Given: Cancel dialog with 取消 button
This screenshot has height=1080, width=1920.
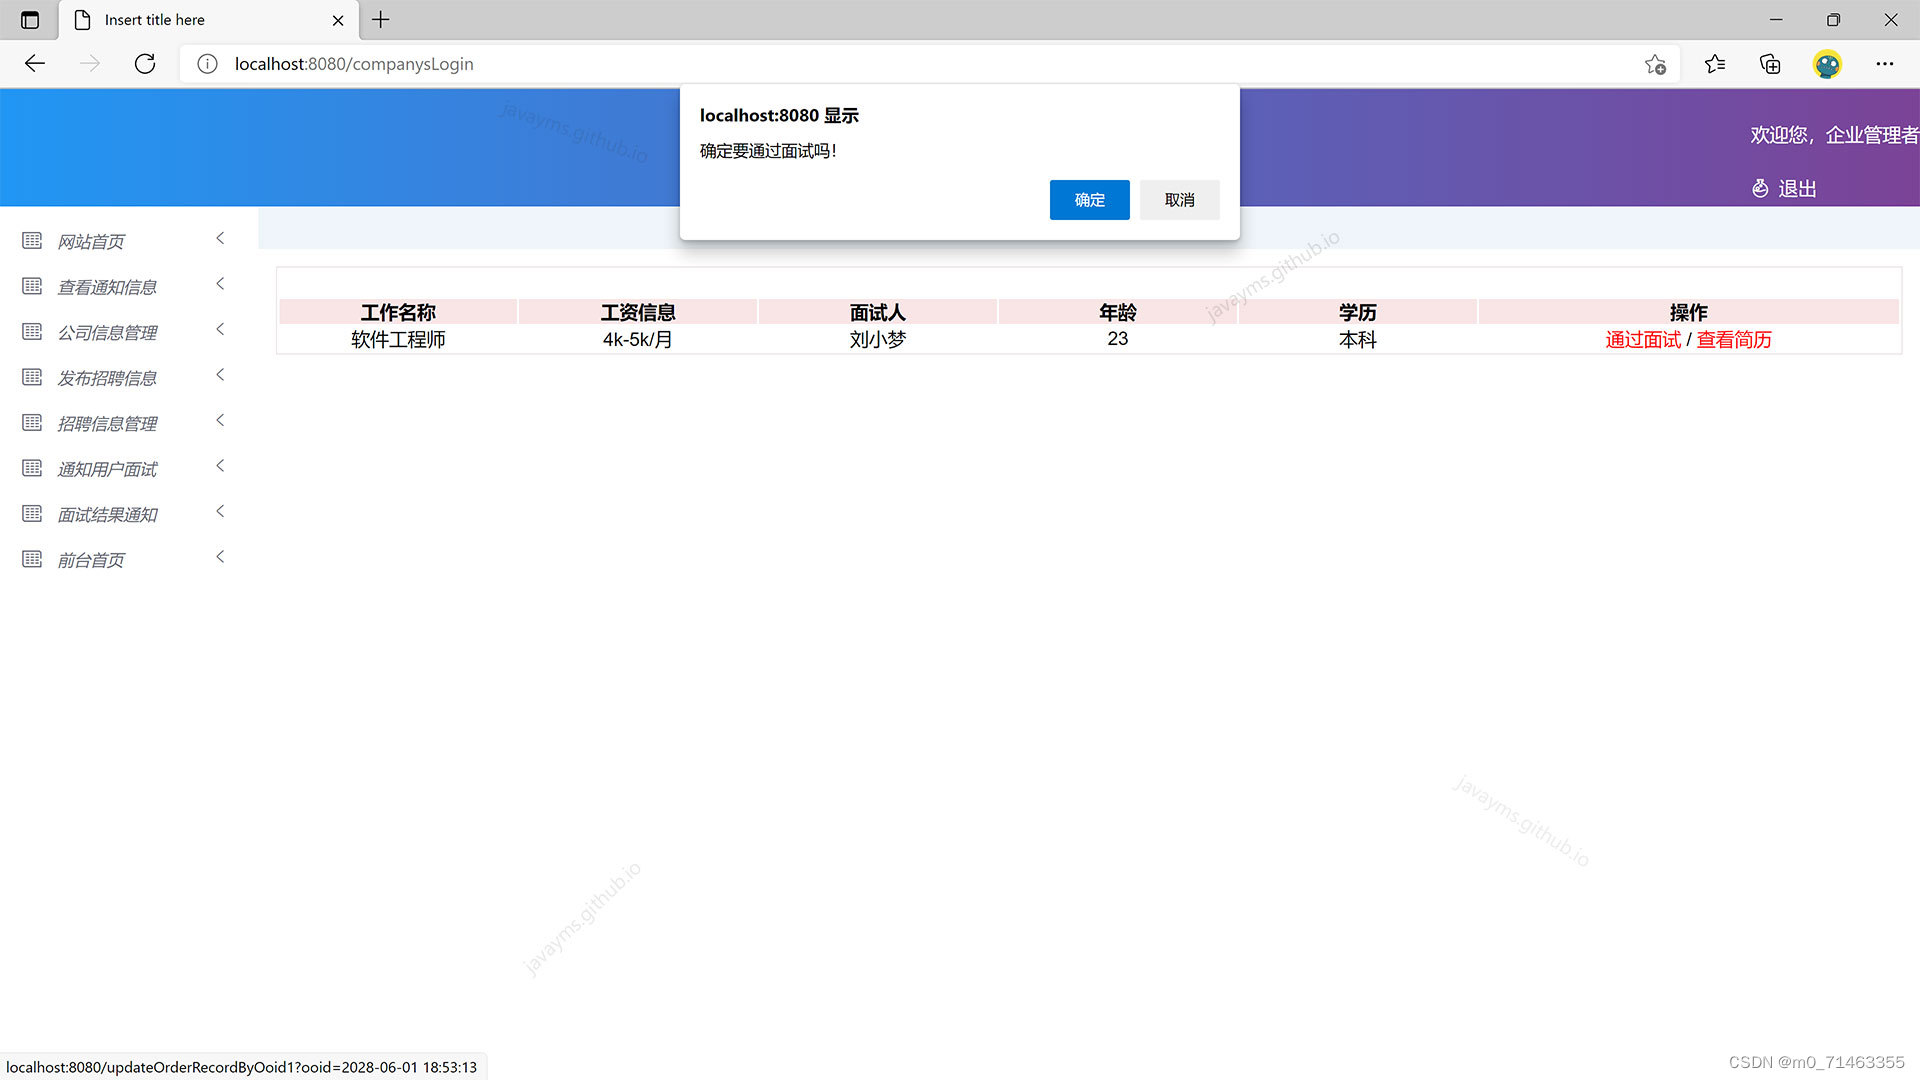Looking at the screenshot, I should [1179, 200].
